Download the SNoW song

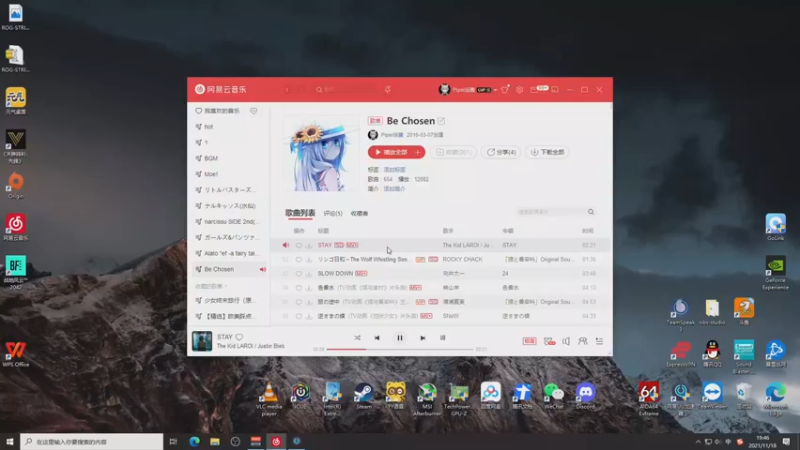[x=309, y=316]
